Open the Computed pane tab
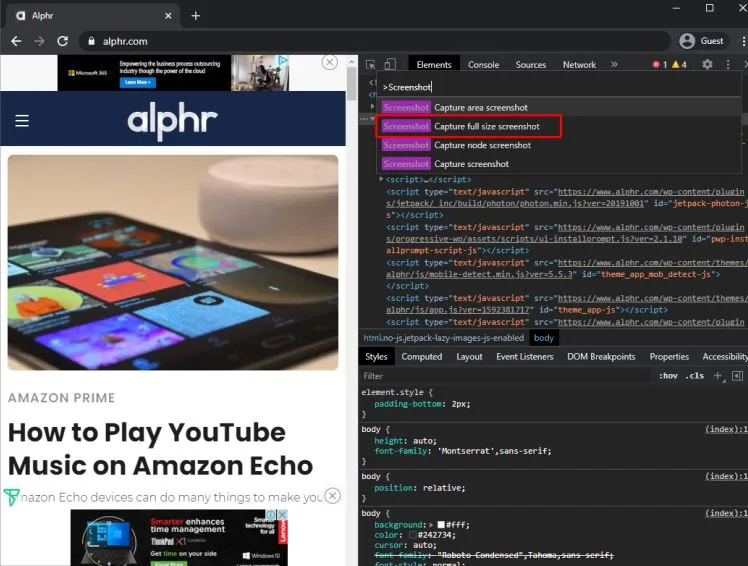The image size is (748, 566). coord(422,356)
